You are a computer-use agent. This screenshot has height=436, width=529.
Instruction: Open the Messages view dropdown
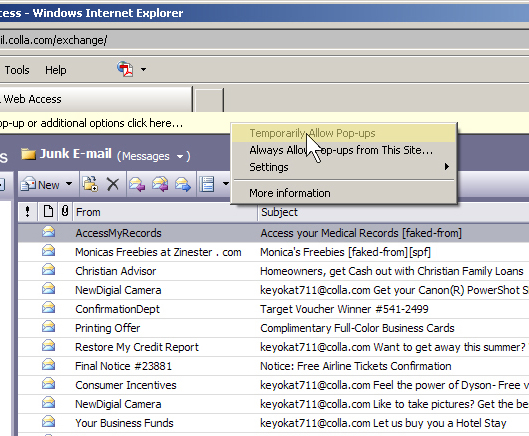coord(154,156)
